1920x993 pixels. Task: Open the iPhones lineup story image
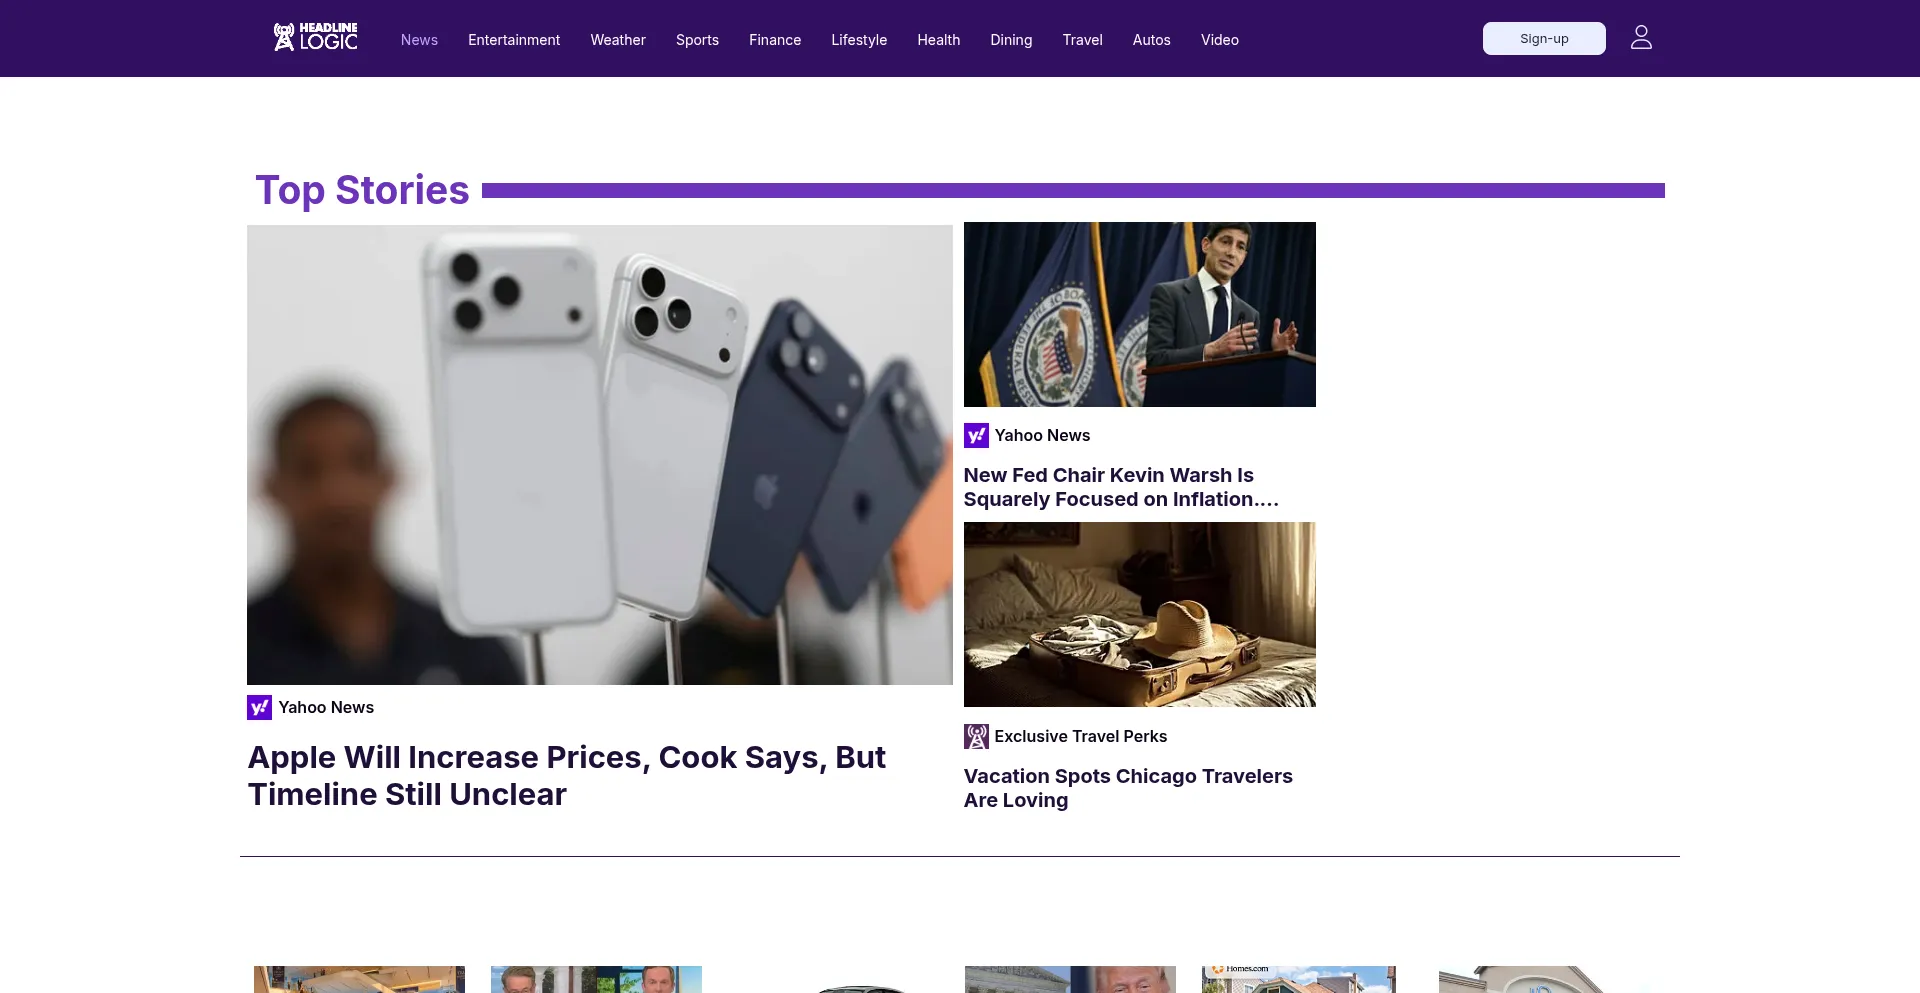click(600, 455)
